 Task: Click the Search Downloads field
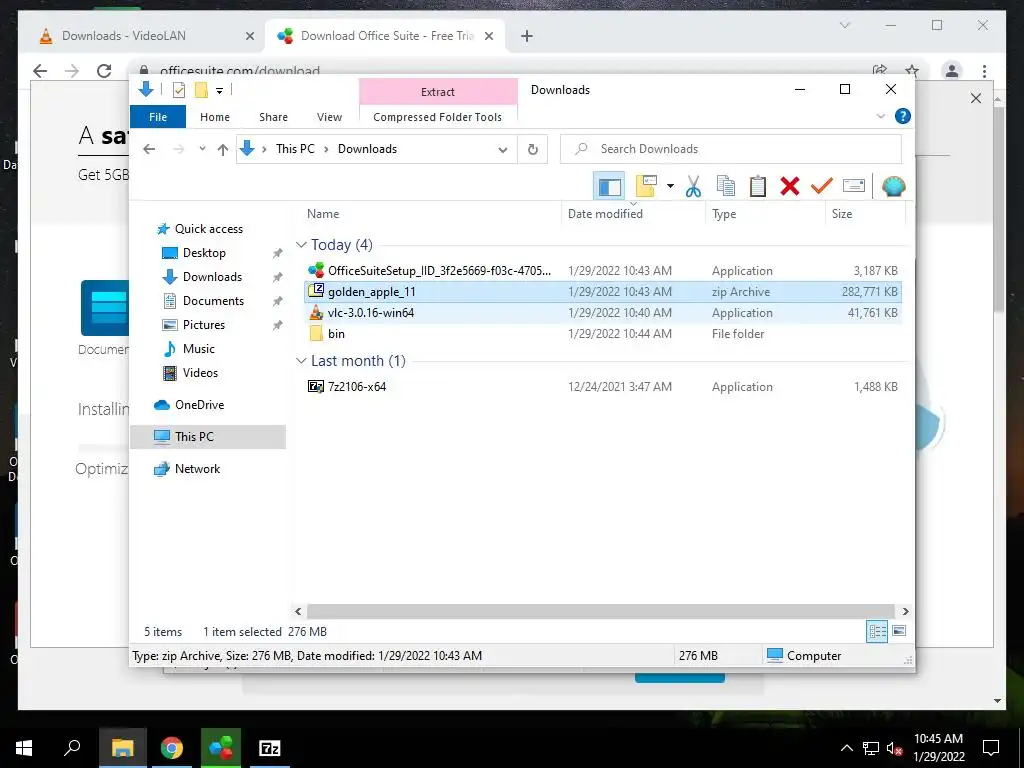coord(731,149)
